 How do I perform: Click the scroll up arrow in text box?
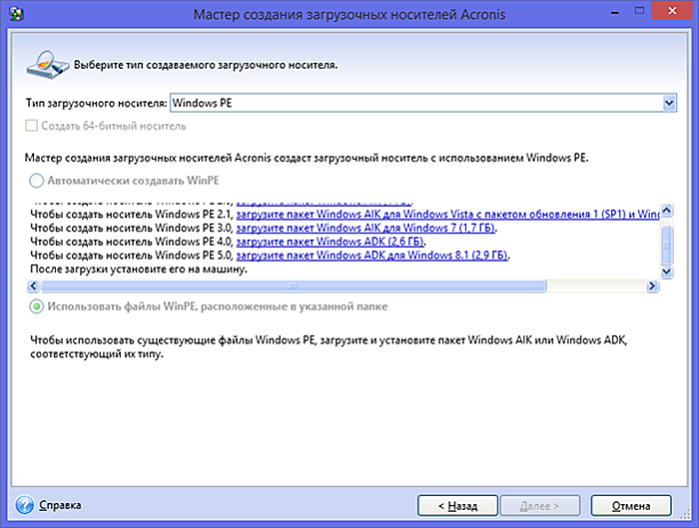coord(666,210)
